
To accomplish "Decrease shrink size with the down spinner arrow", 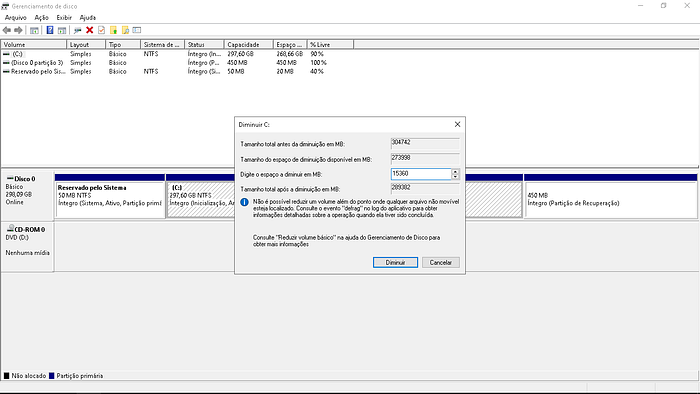I will 455,177.
